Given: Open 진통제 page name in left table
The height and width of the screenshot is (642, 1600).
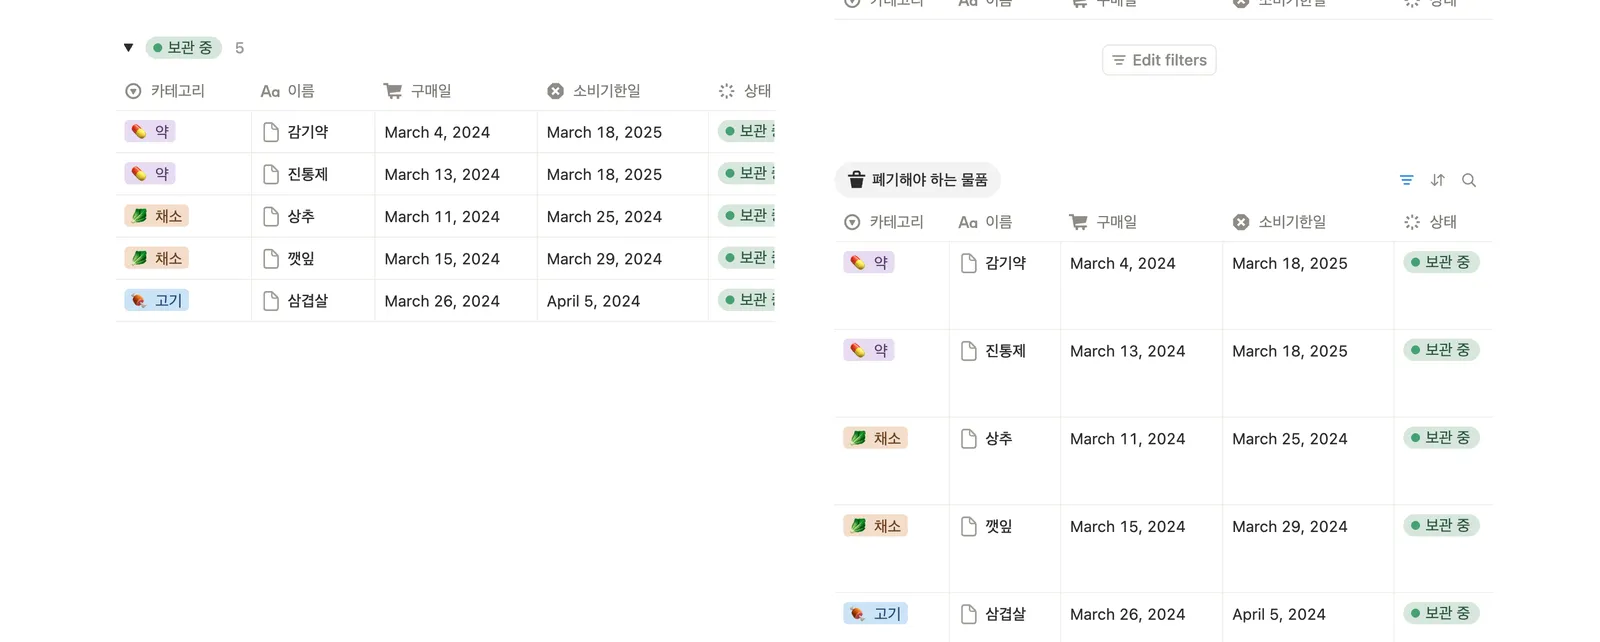Looking at the screenshot, I should click(308, 174).
